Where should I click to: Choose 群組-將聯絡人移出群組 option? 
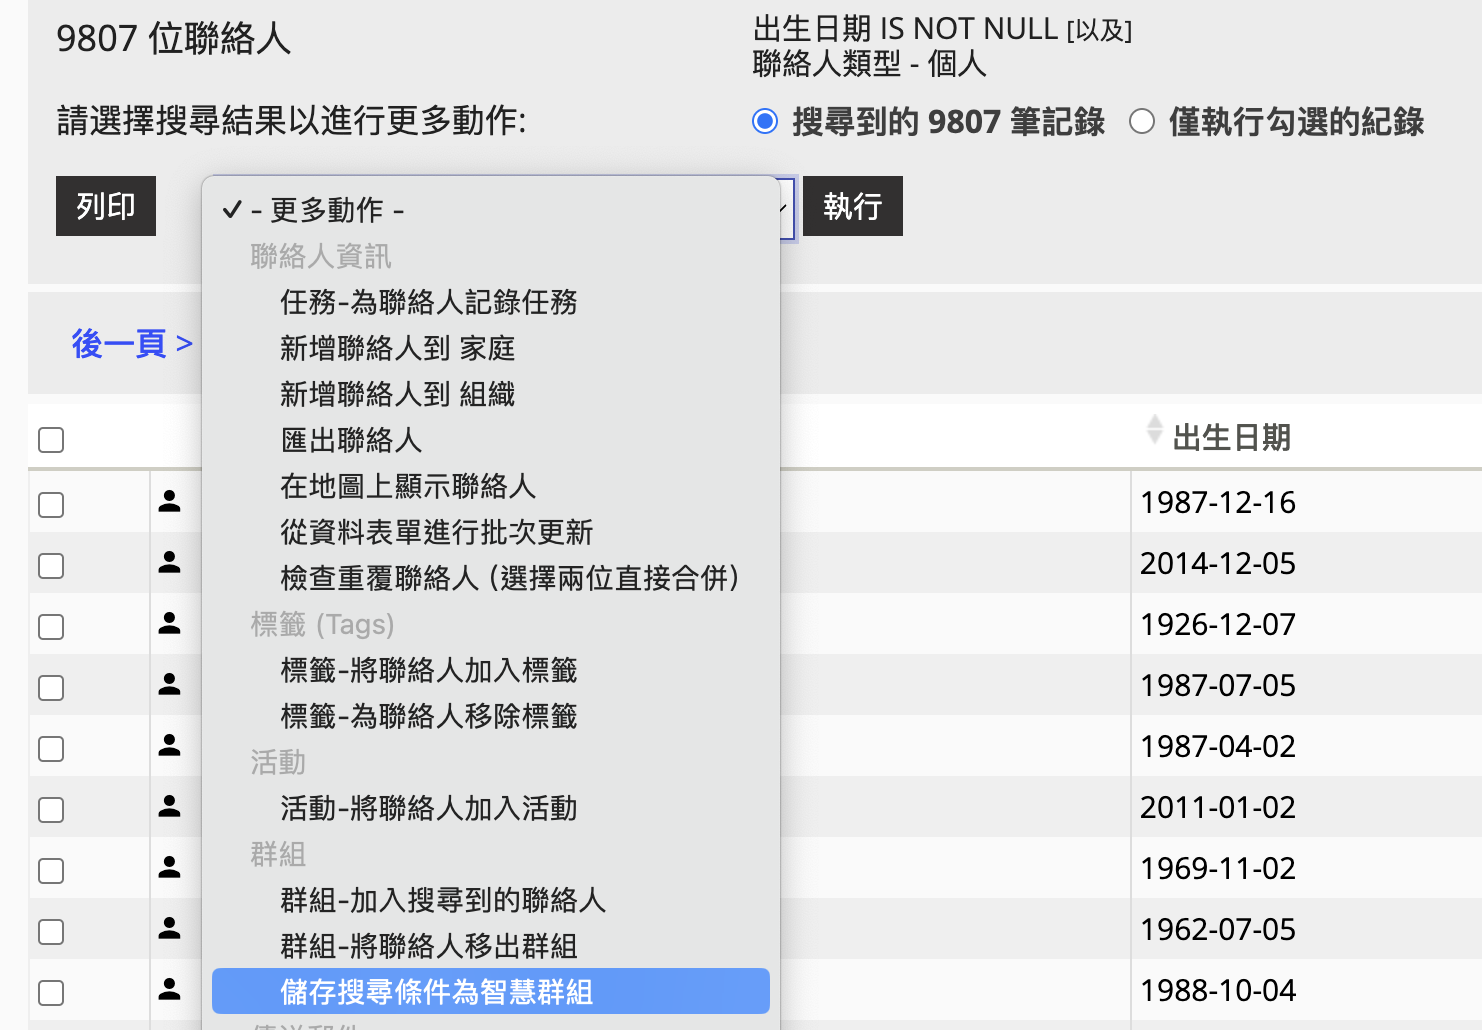(x=491, y=946)
